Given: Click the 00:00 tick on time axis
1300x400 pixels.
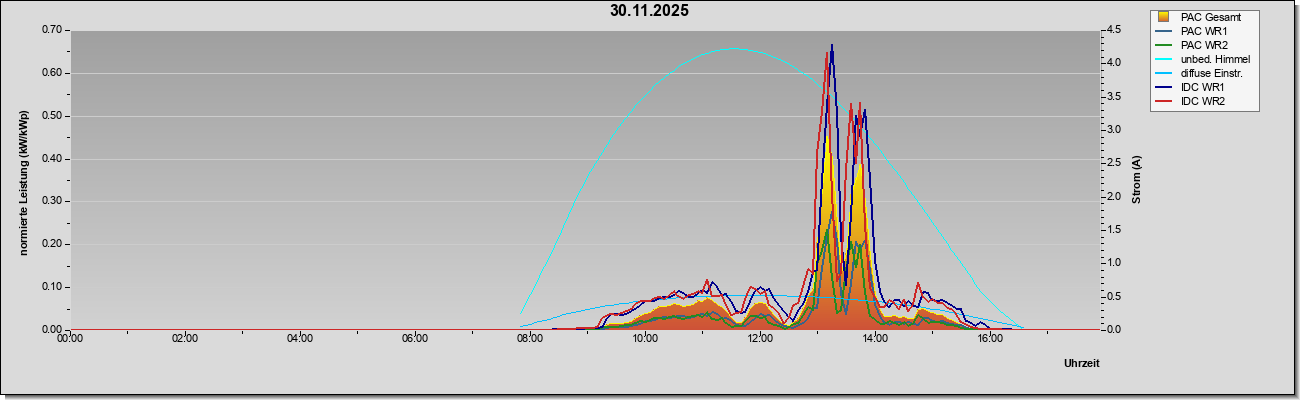Looking at the screenshot, I should click(x=69, y=338).
